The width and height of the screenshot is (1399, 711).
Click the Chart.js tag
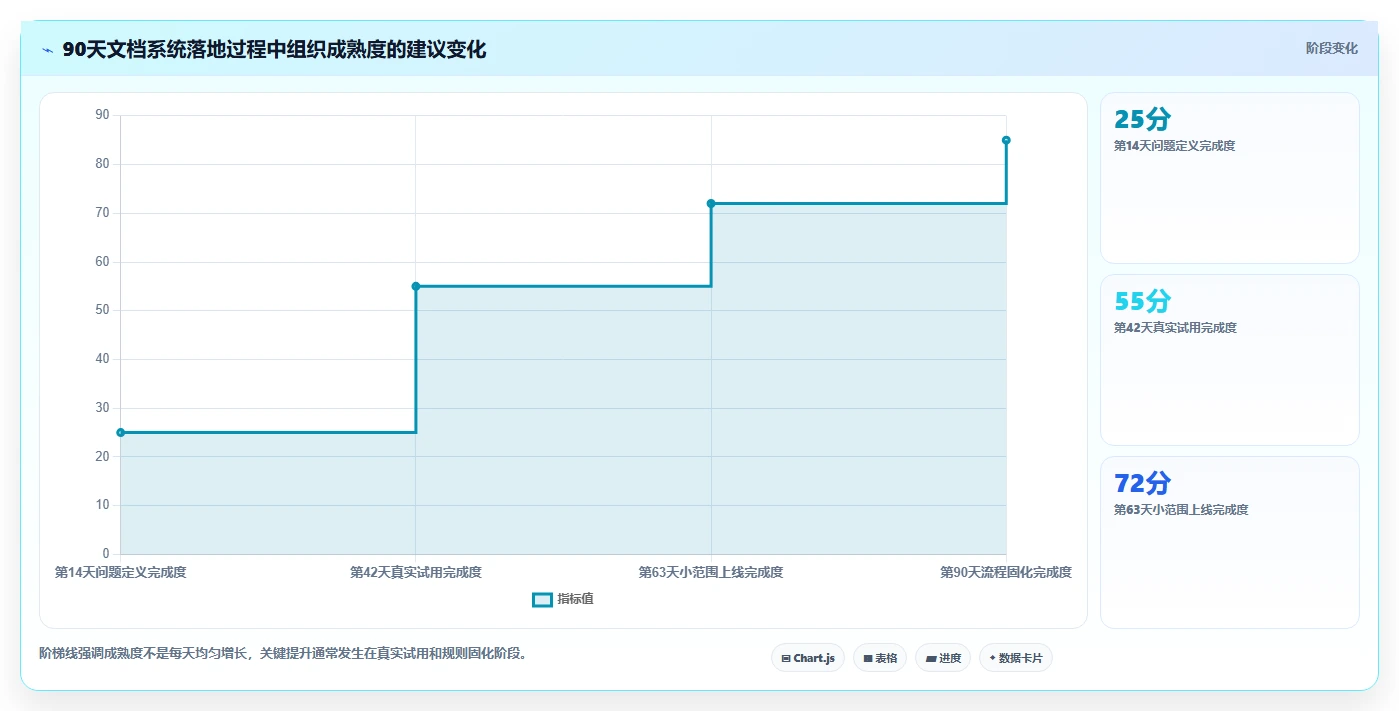coord(808,658)
